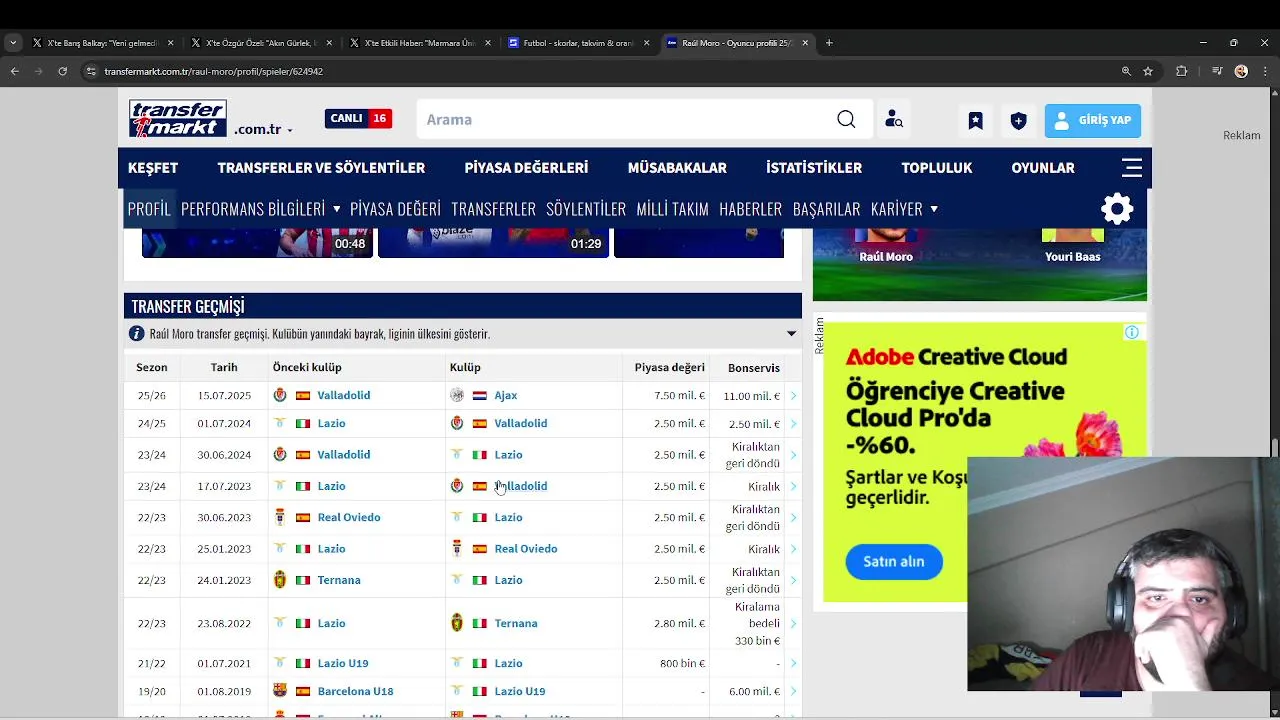This screenshot has height=720, width=1280.
Task: Play the video thumbnail with duration 00:48
Action: pos(257,243)
